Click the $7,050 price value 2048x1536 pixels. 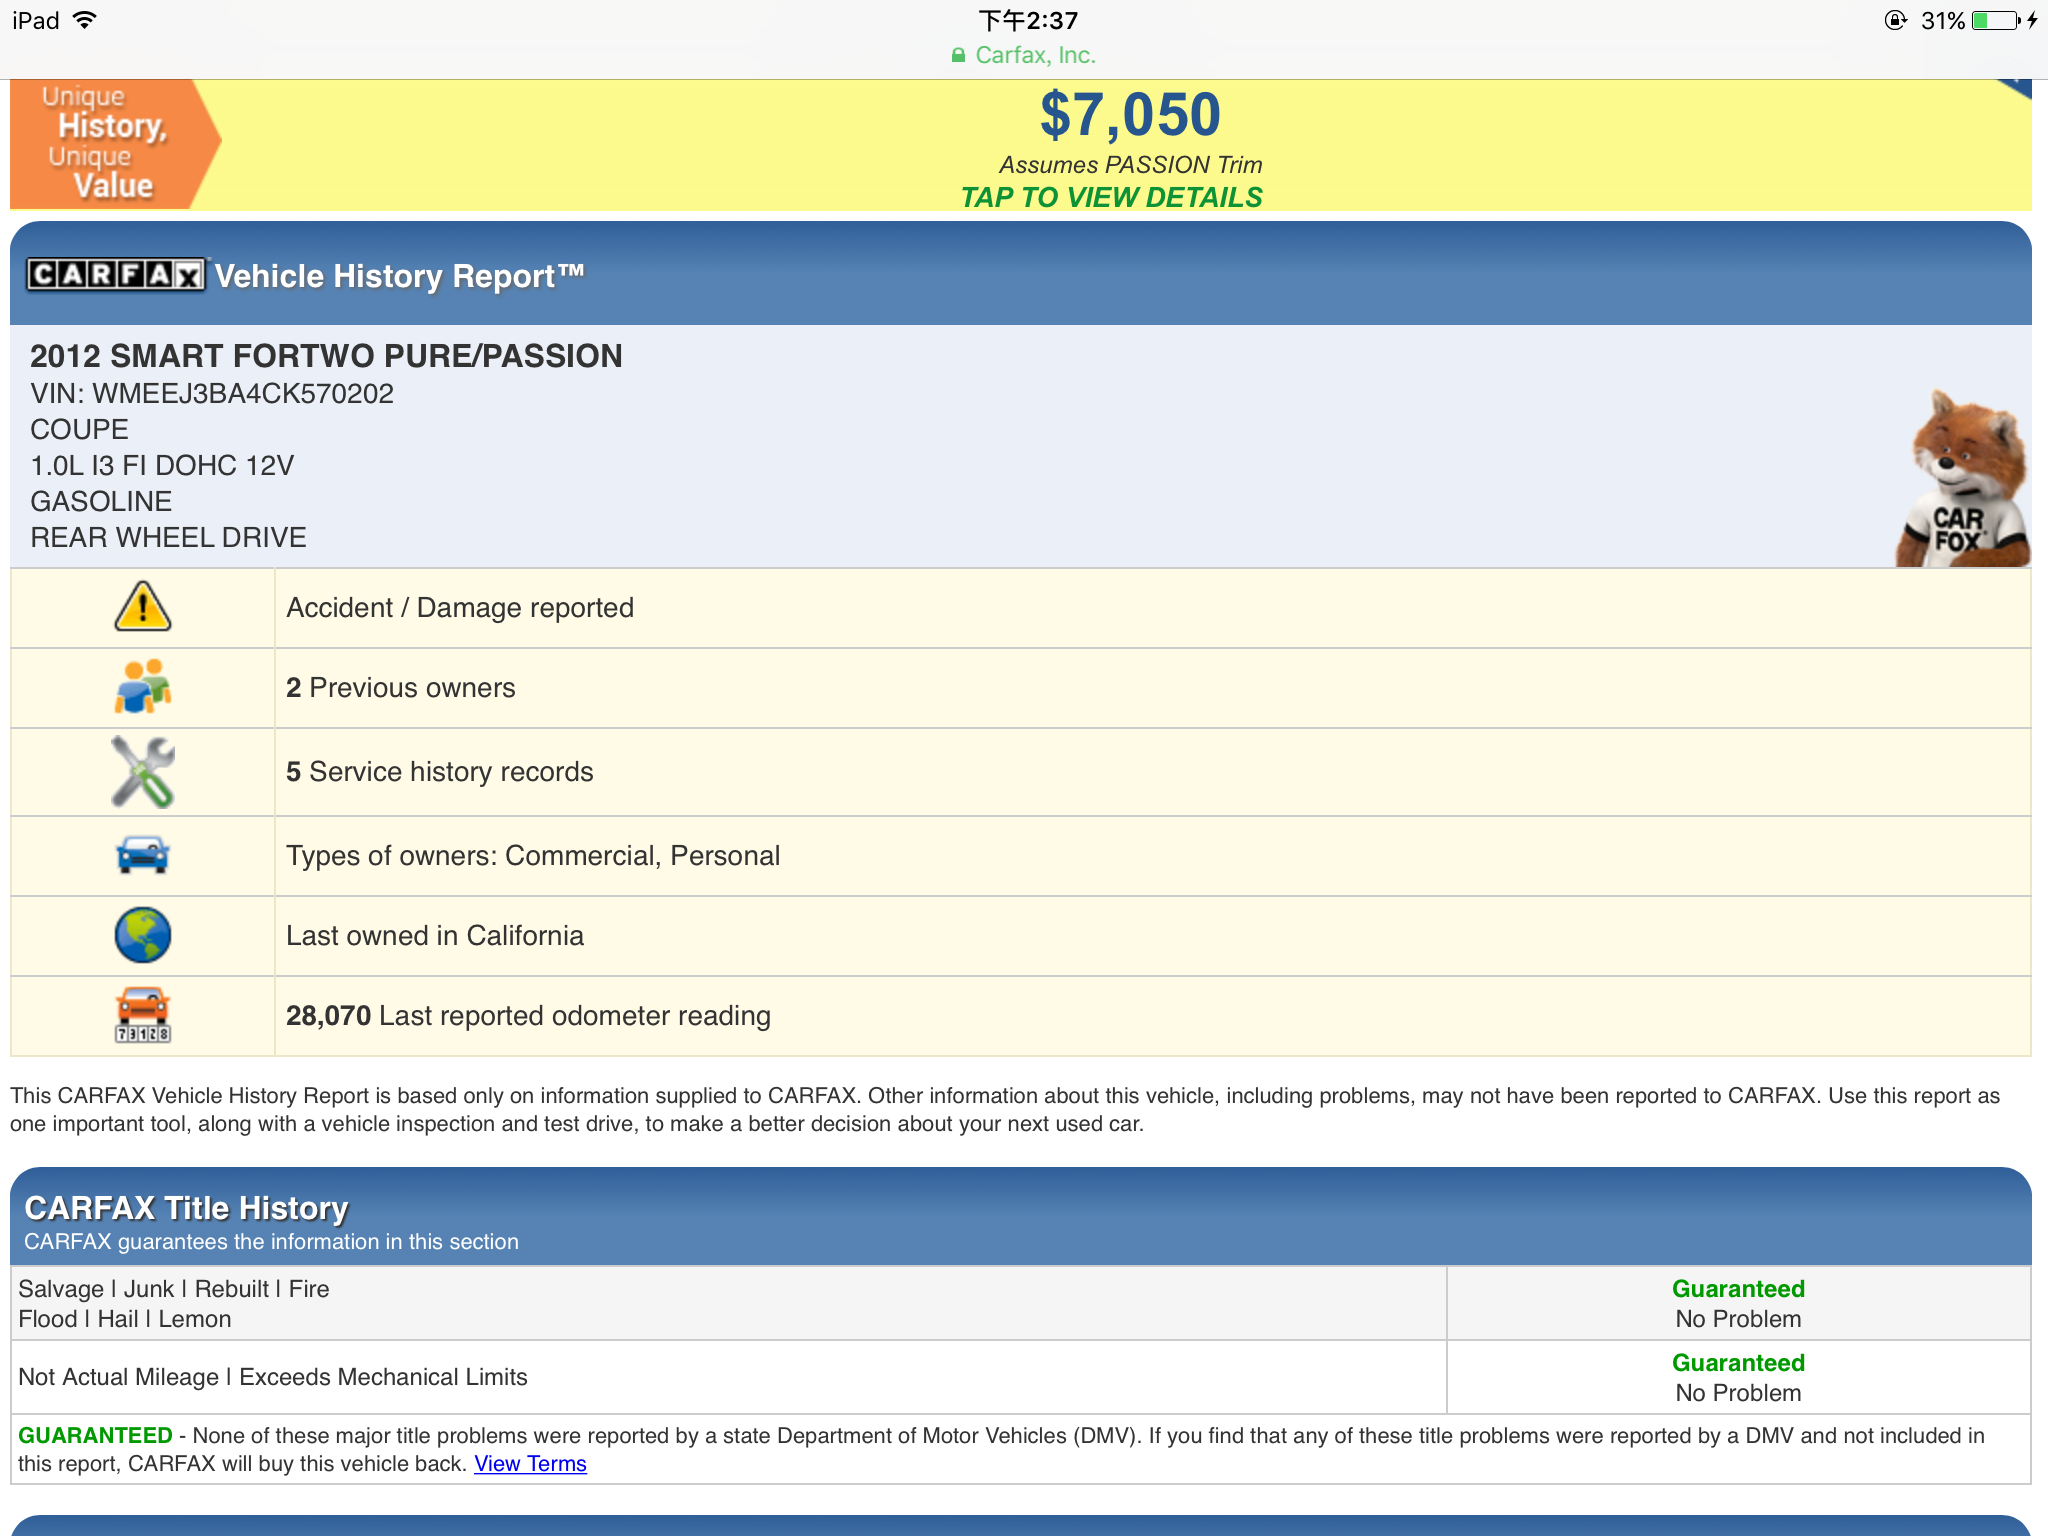point(1129,115)
